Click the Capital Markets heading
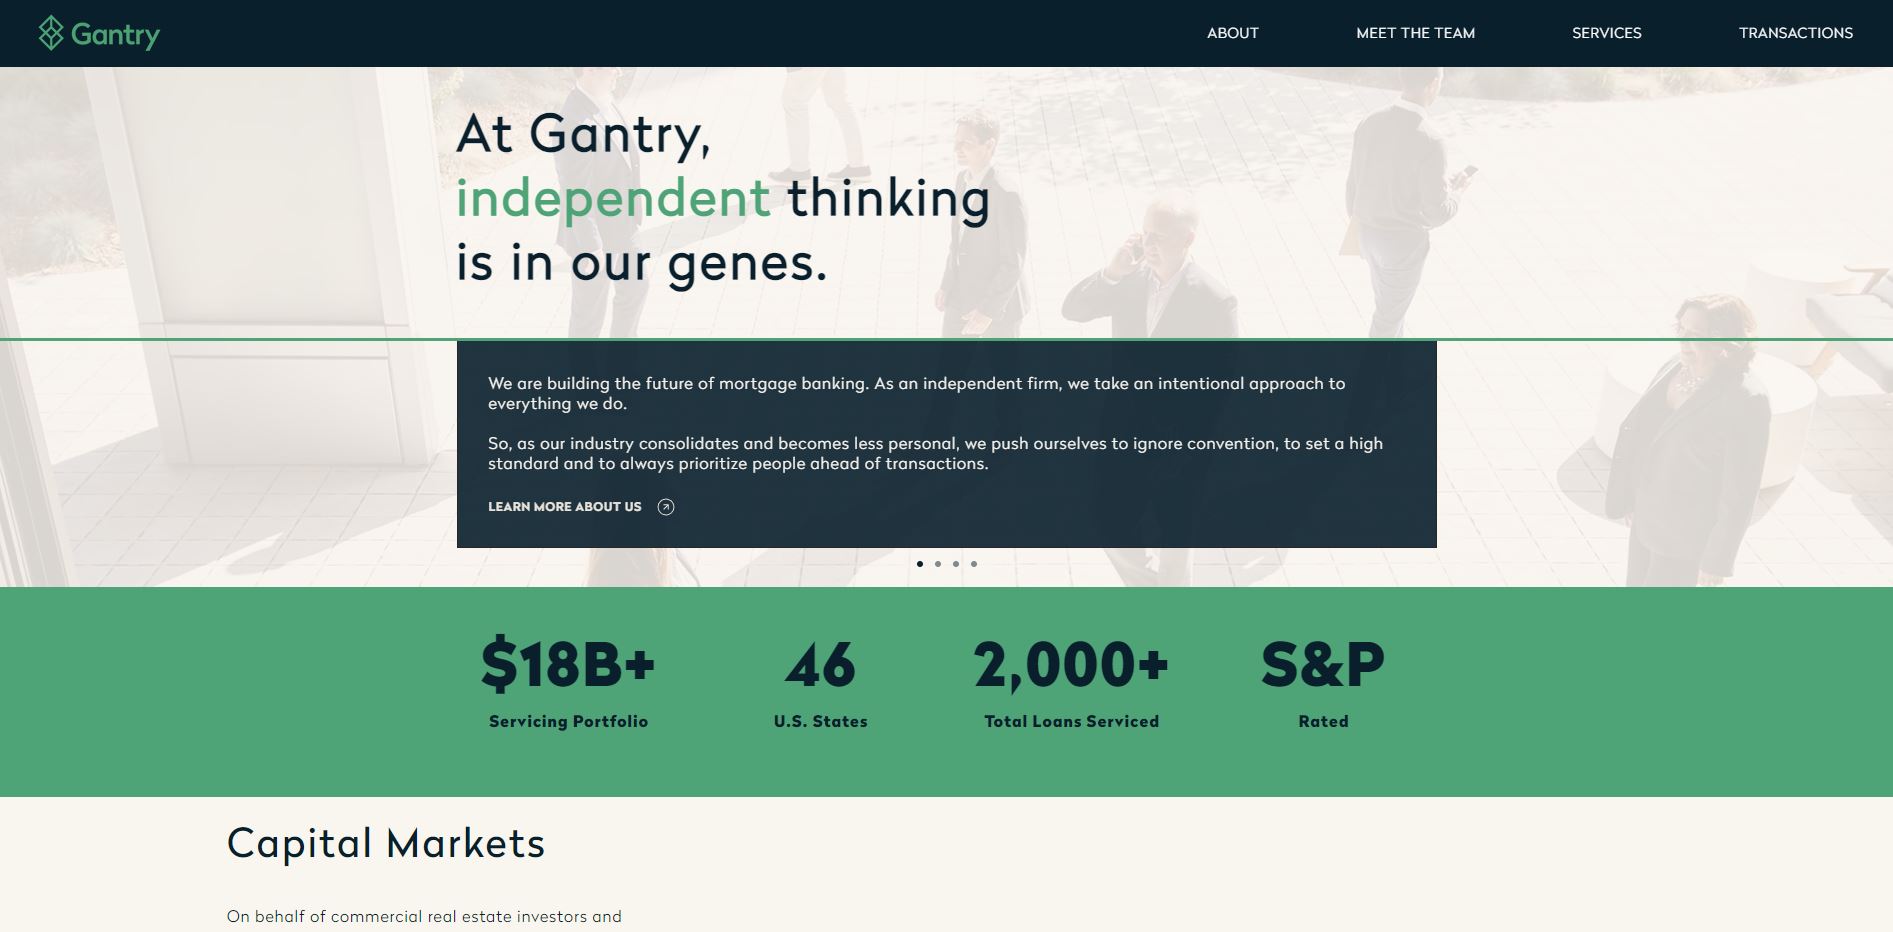The height and width of the screenshot is (932, 1893). (386, 843)
